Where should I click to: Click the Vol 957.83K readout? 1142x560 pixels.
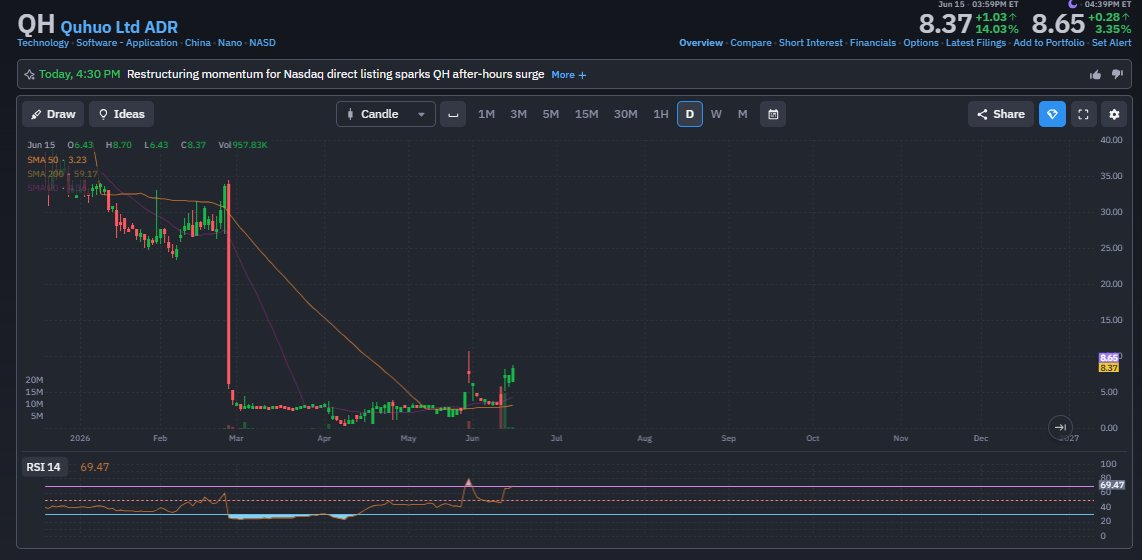[243, 145]
